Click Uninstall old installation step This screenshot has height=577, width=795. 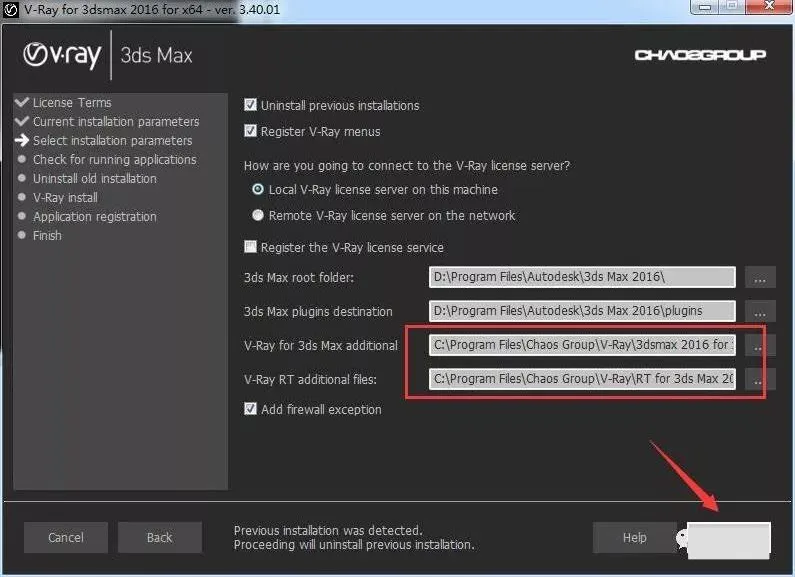95,178
